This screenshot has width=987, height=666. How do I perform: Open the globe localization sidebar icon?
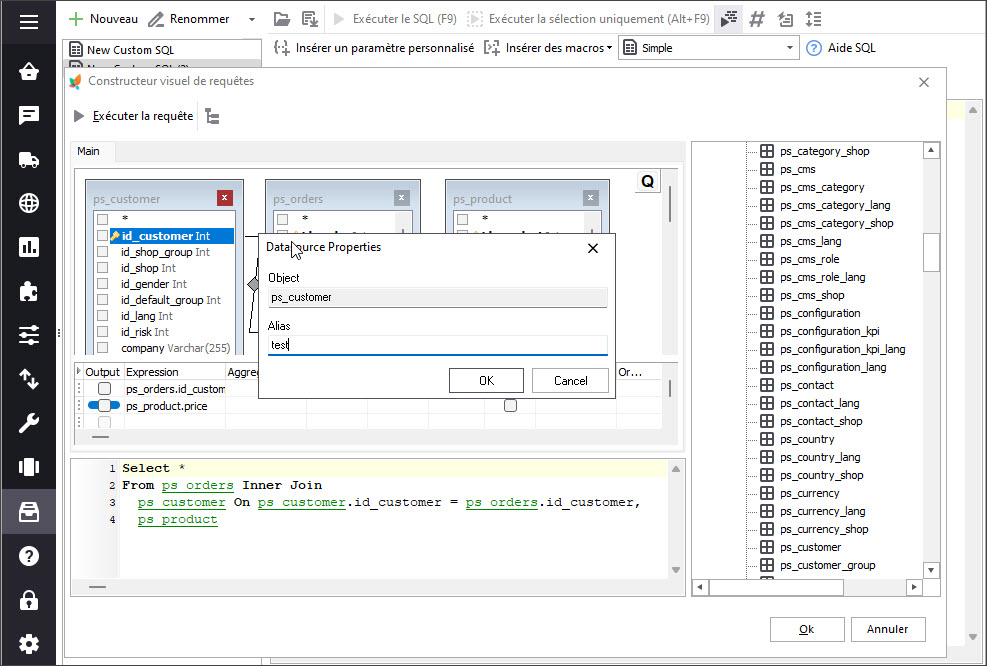click(29, 203)
